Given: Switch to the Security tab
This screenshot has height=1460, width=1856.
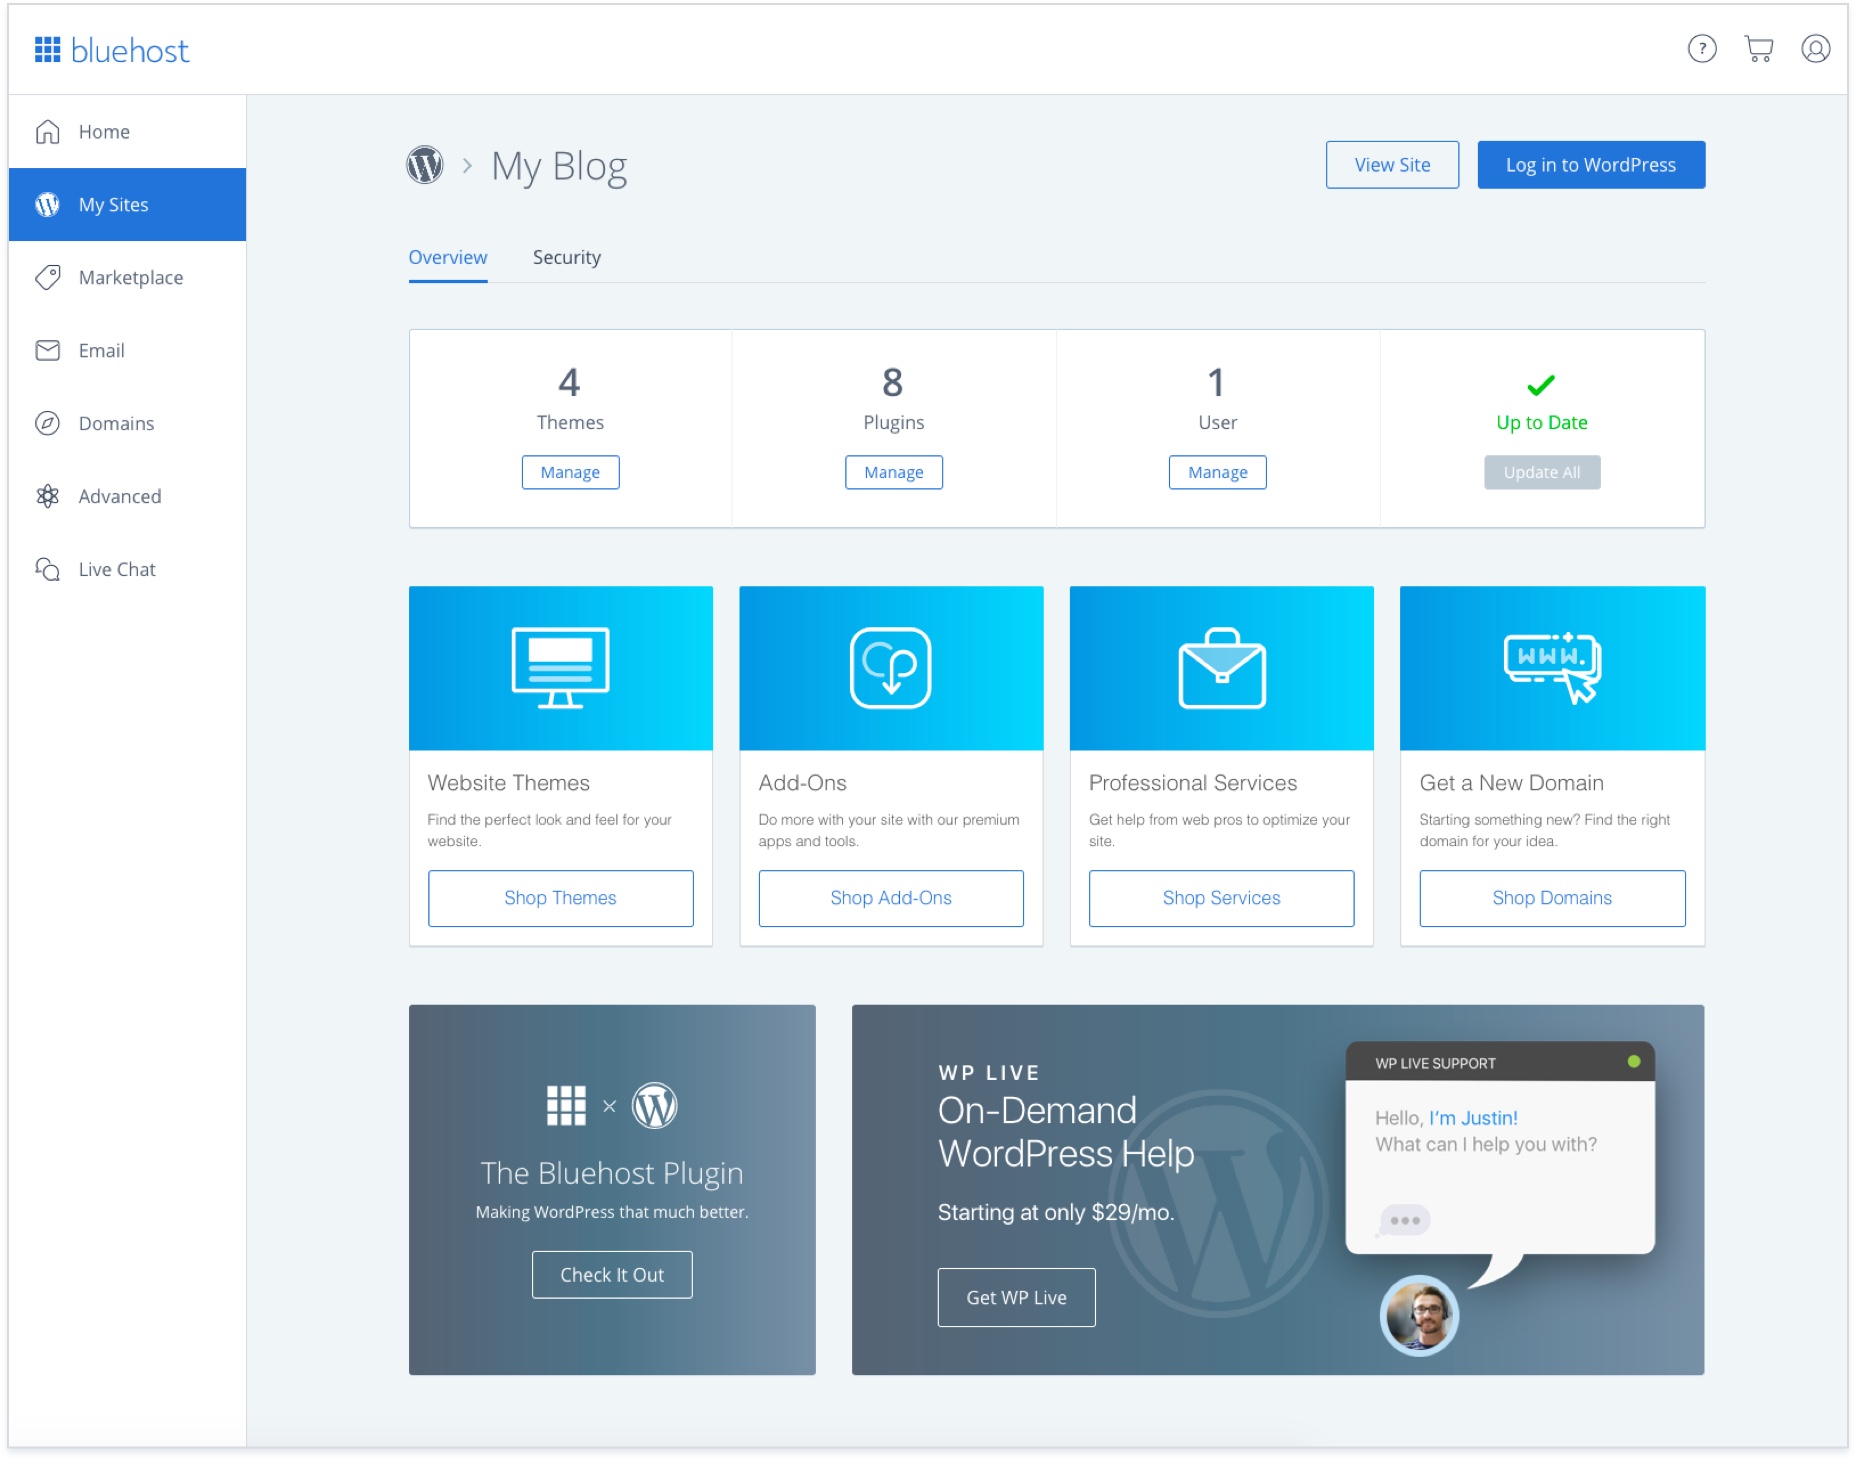Looking at the screenshot, I should (x=566, y=258).
